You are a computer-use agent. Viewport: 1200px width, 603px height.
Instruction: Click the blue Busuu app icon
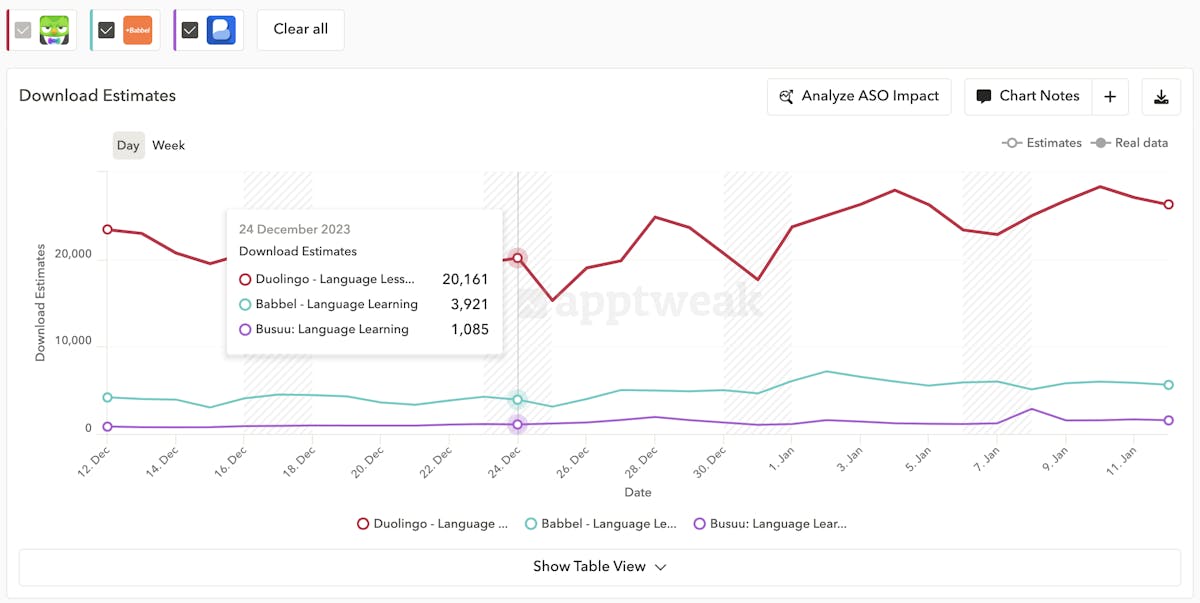click(x=221, y=30)
